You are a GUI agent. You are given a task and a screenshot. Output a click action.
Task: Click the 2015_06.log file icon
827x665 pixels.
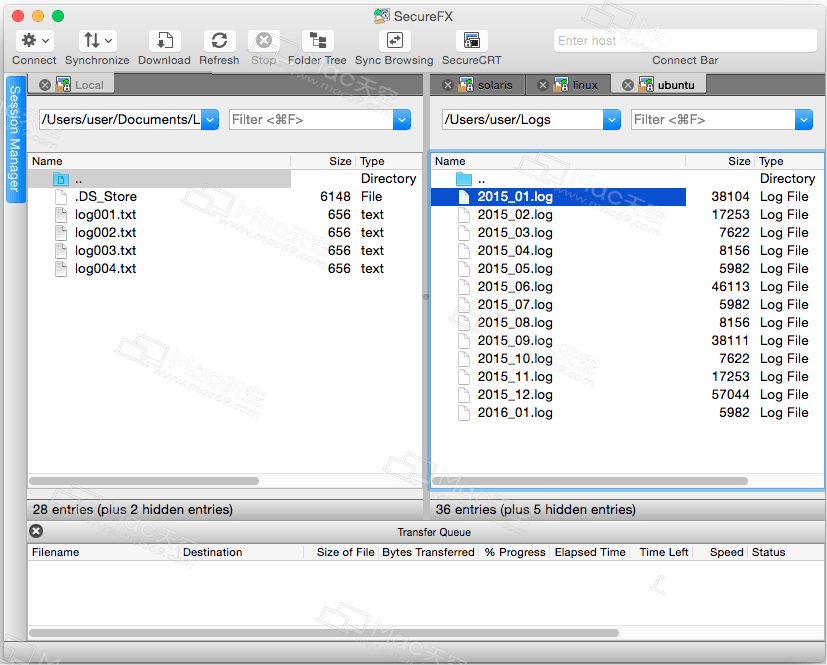click(464, 287)
